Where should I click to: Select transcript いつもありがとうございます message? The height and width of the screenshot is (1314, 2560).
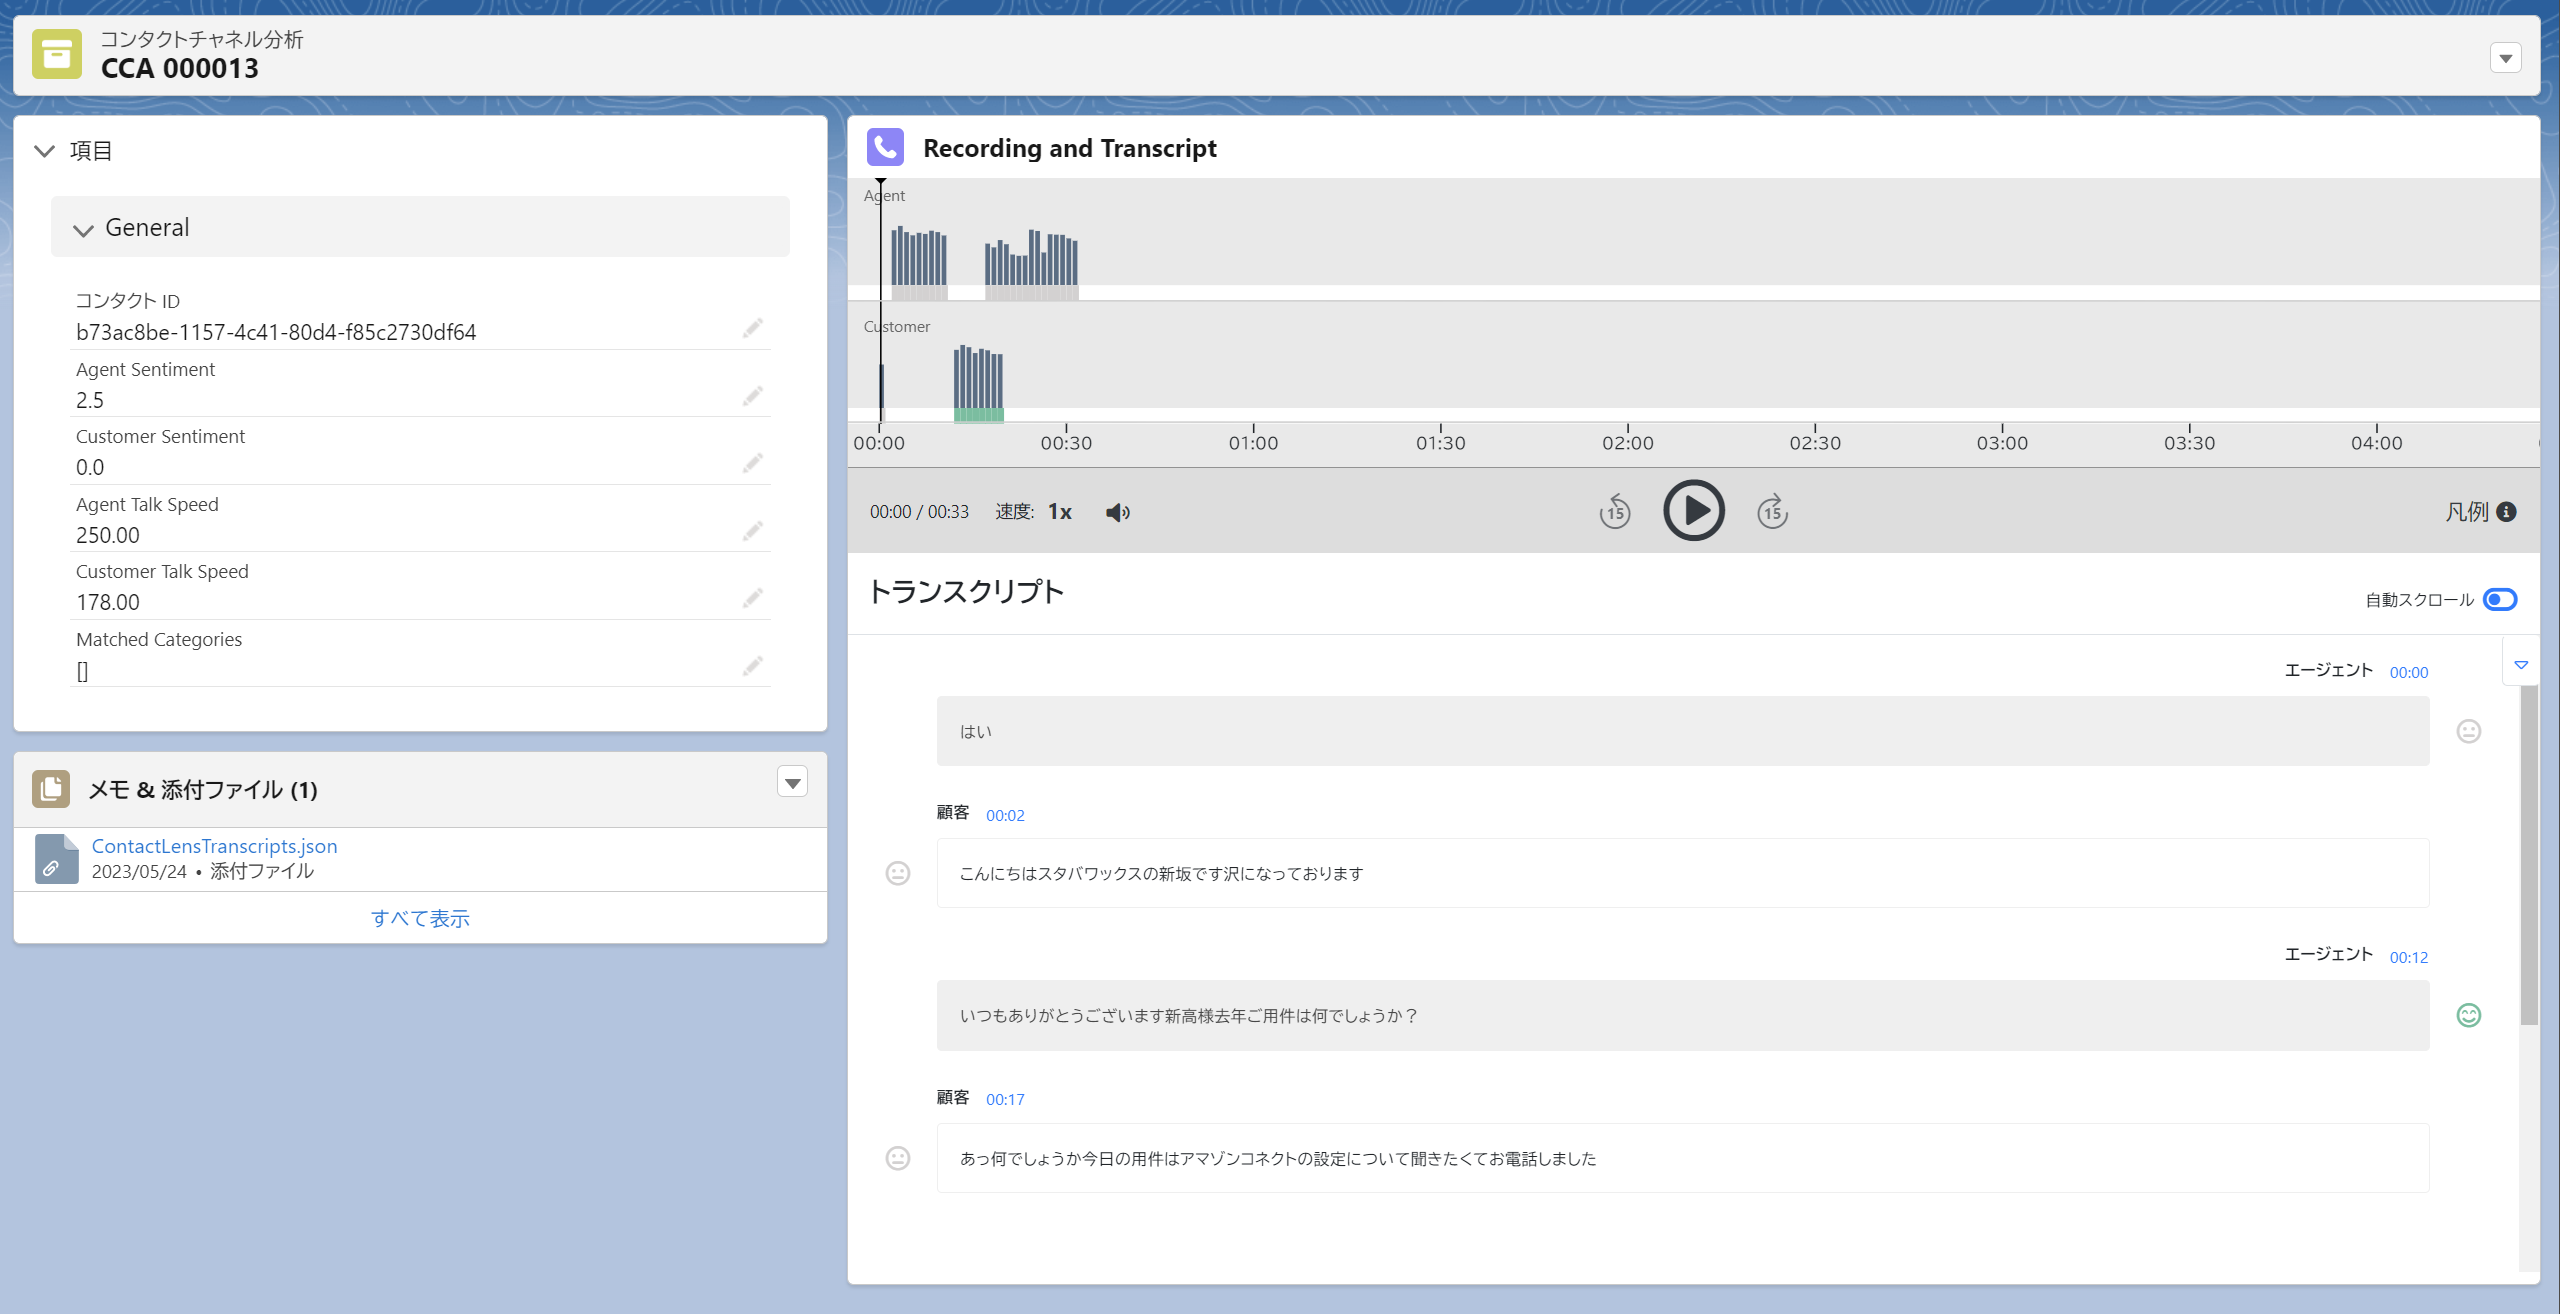click(1683, 1016)
